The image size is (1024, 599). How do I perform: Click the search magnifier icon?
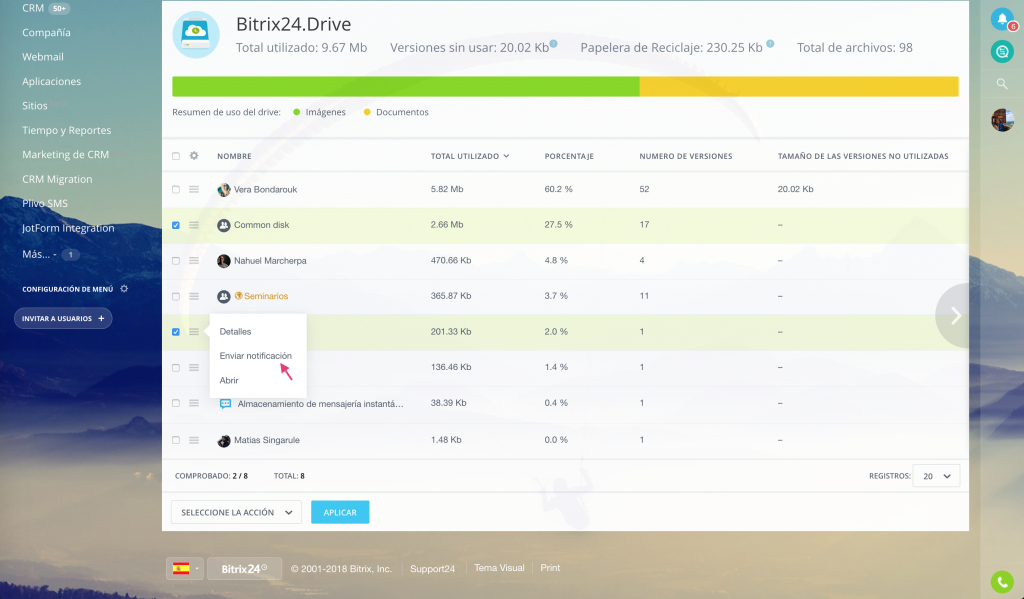click(x=1002, y=84)
